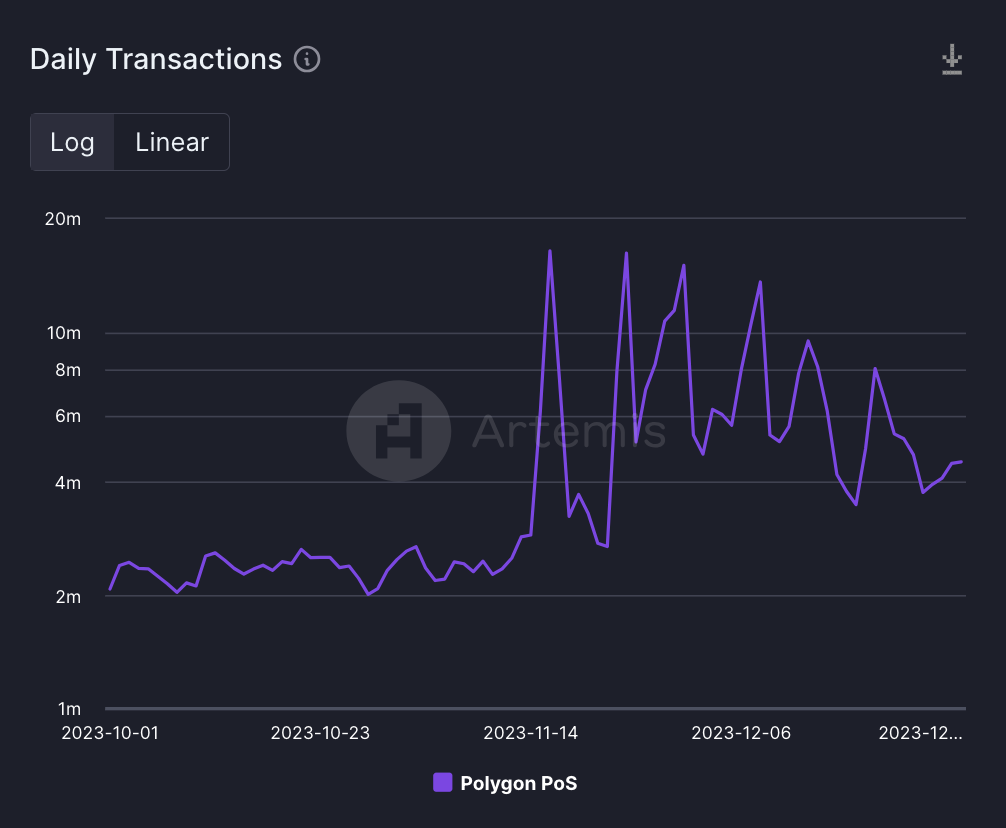
Task: Click the 6m y-axis label
Action: coord(66,416)
